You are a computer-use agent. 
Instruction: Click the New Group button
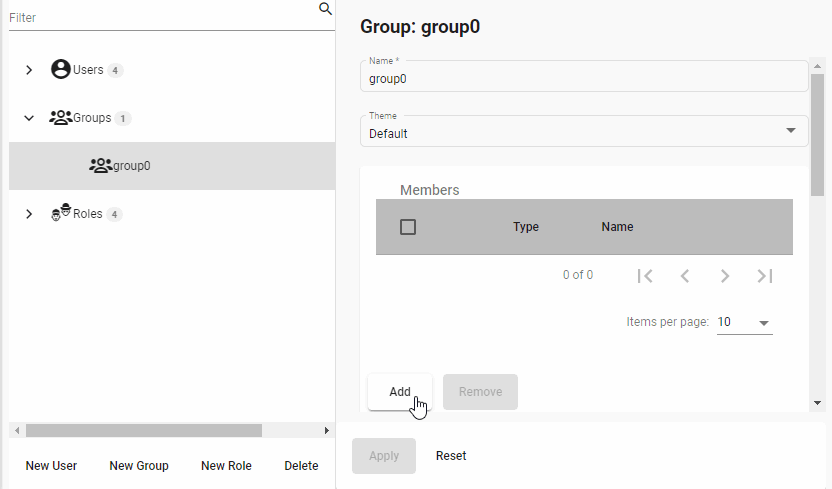139,466
